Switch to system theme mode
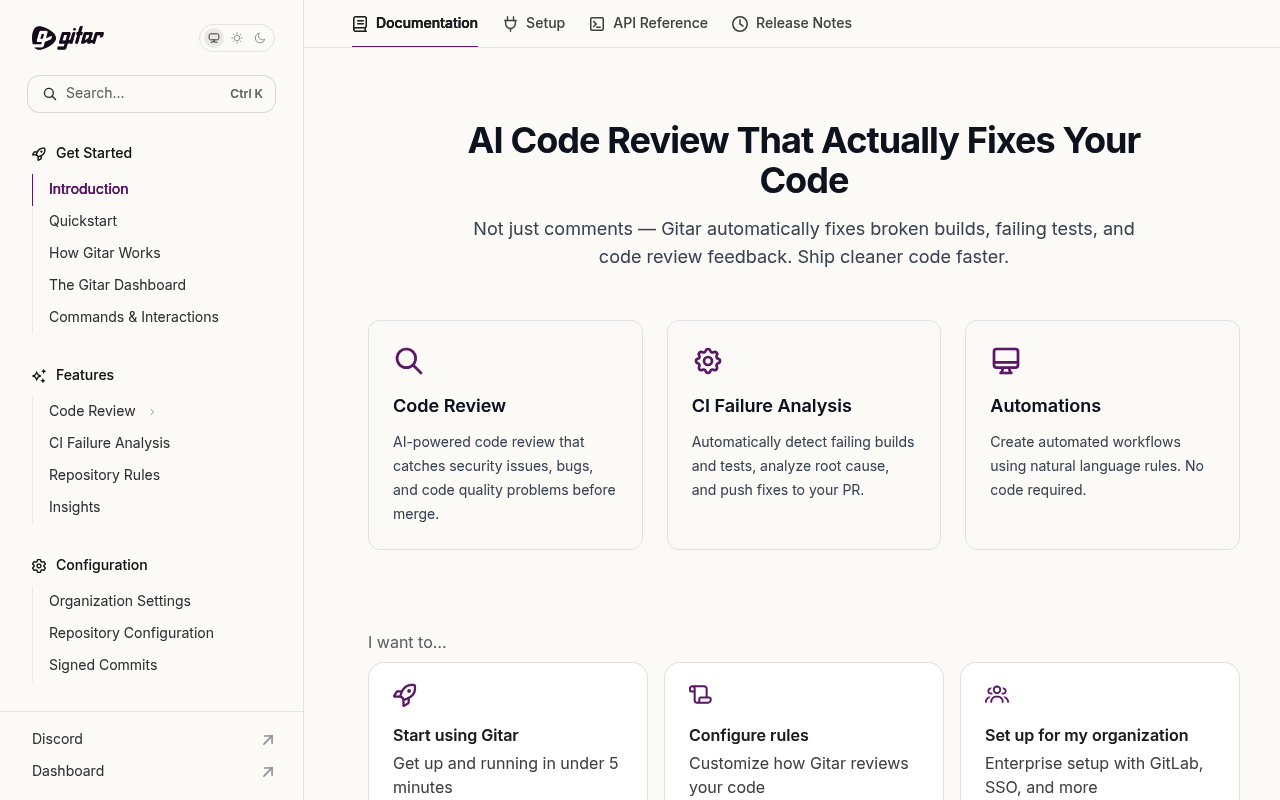 (214, 38)
